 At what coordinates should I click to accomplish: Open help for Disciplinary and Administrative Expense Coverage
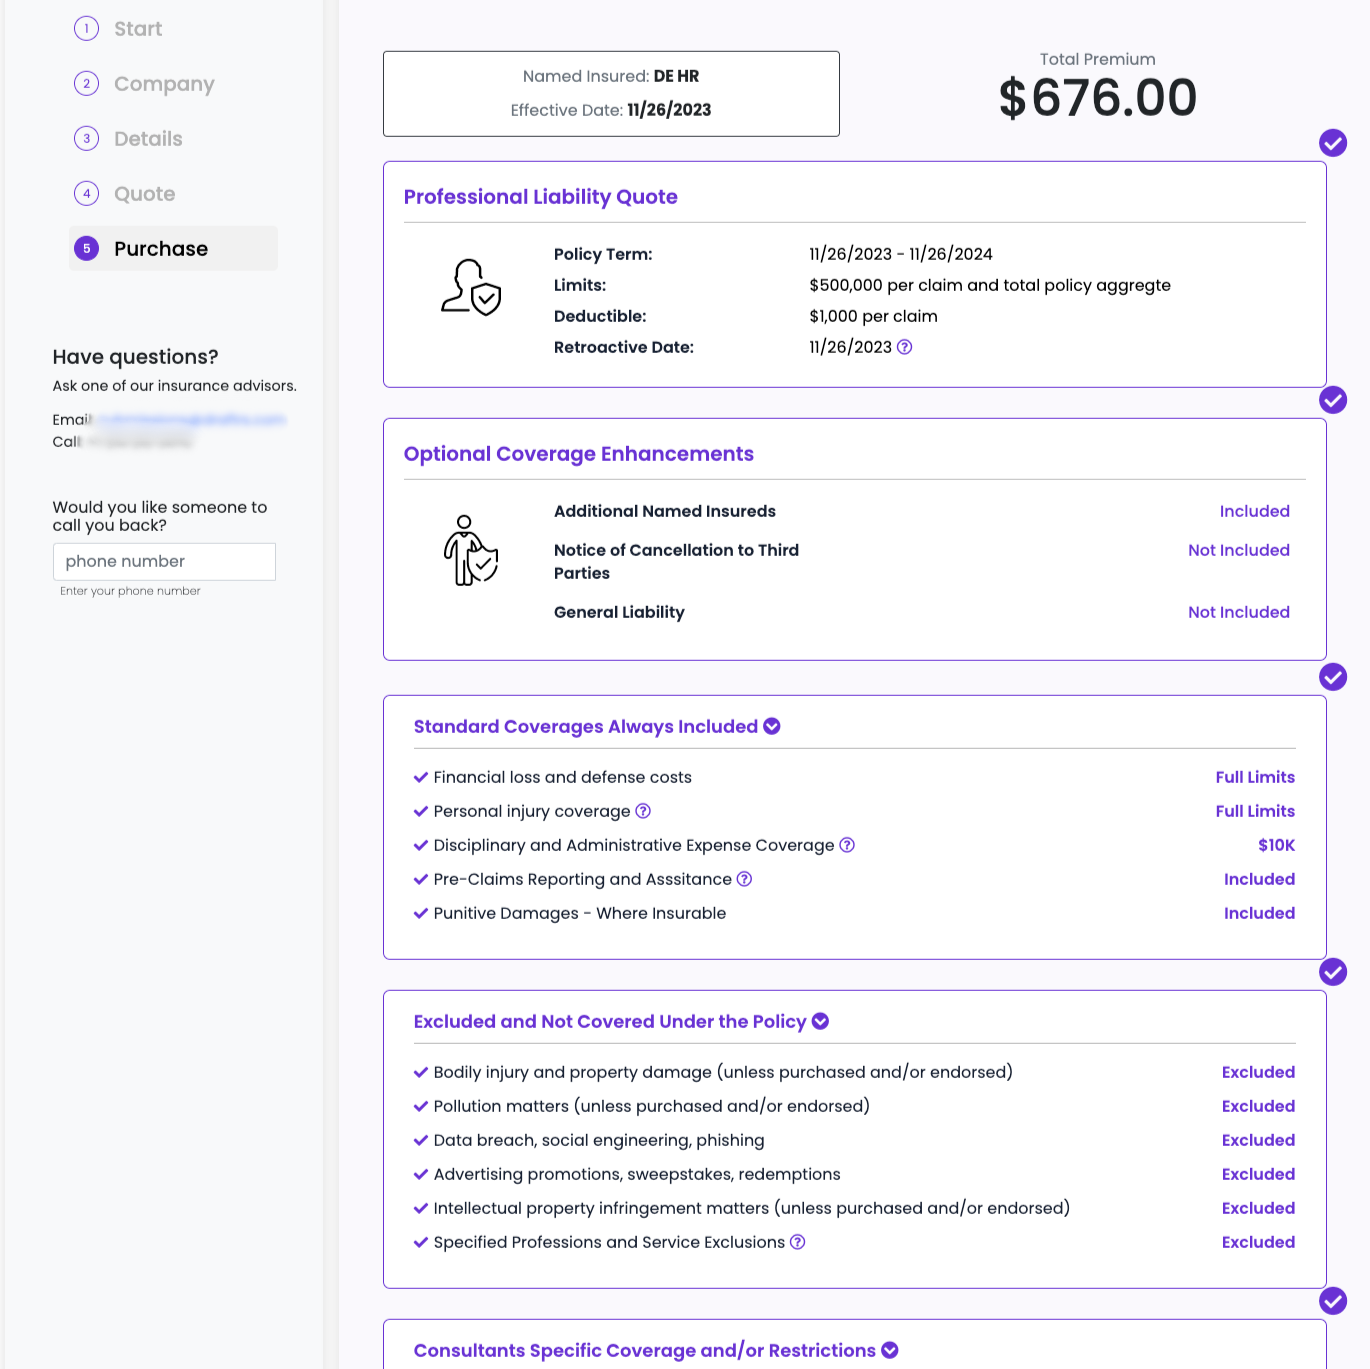pos(847,845)
